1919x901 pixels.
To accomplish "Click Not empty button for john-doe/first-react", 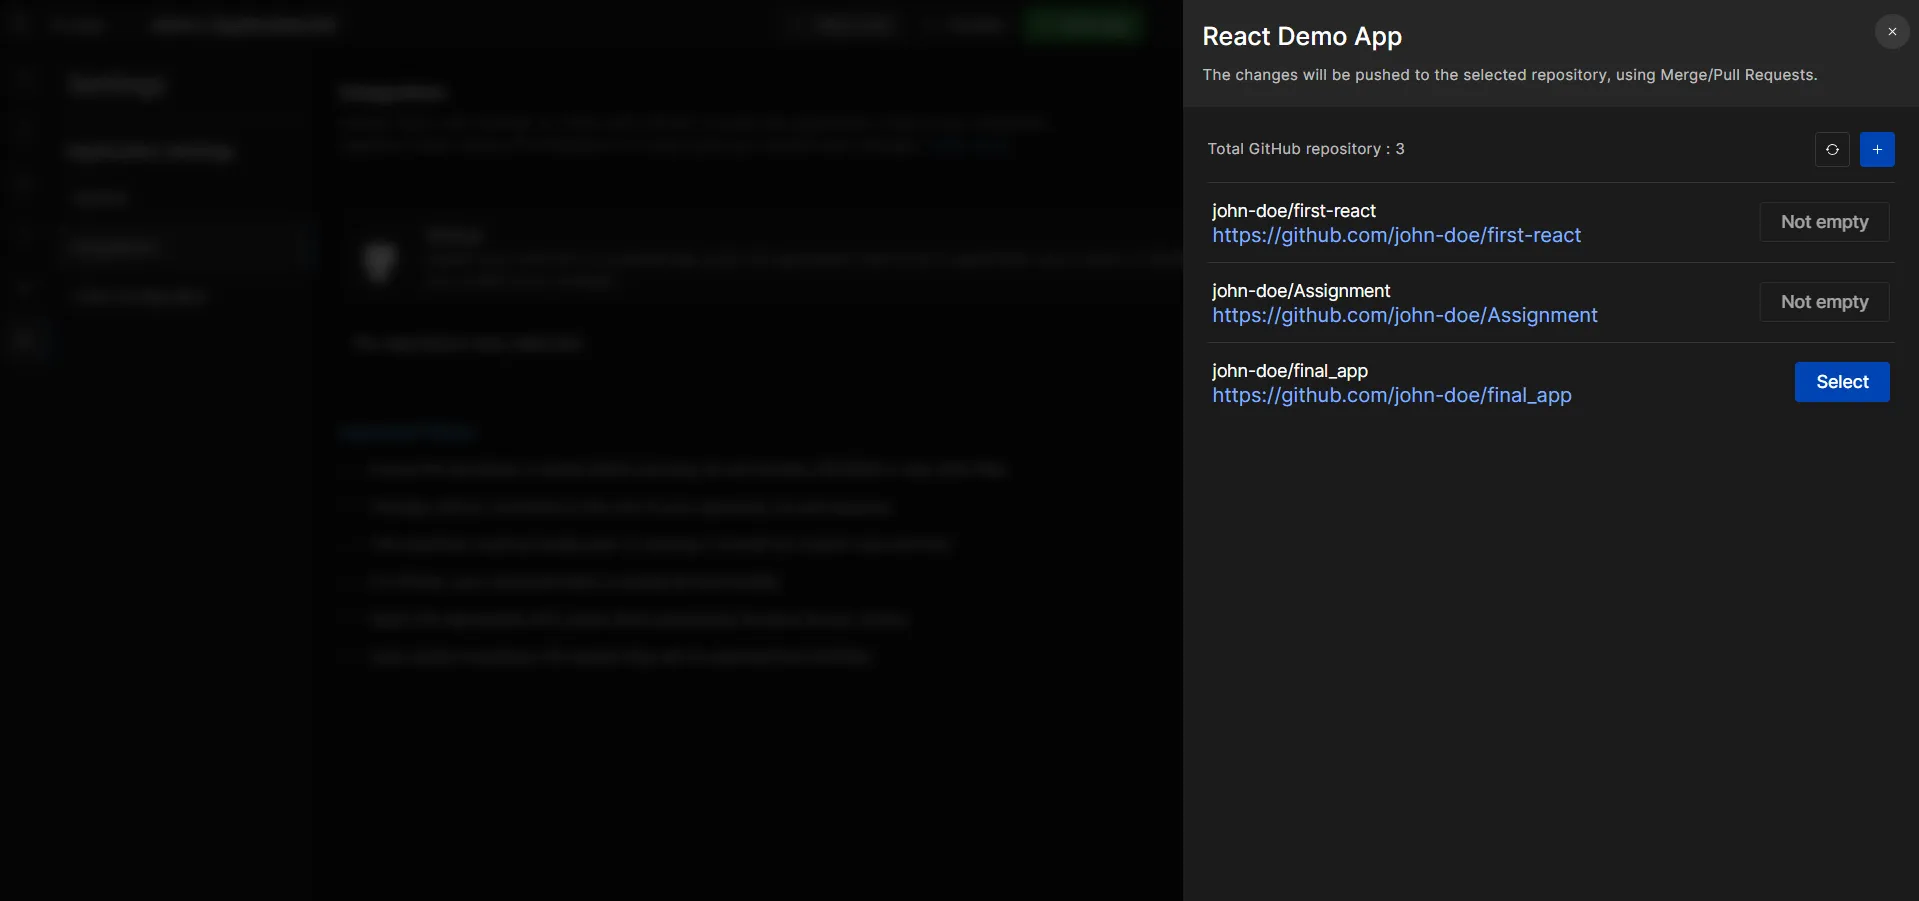I will [1824, 222].
